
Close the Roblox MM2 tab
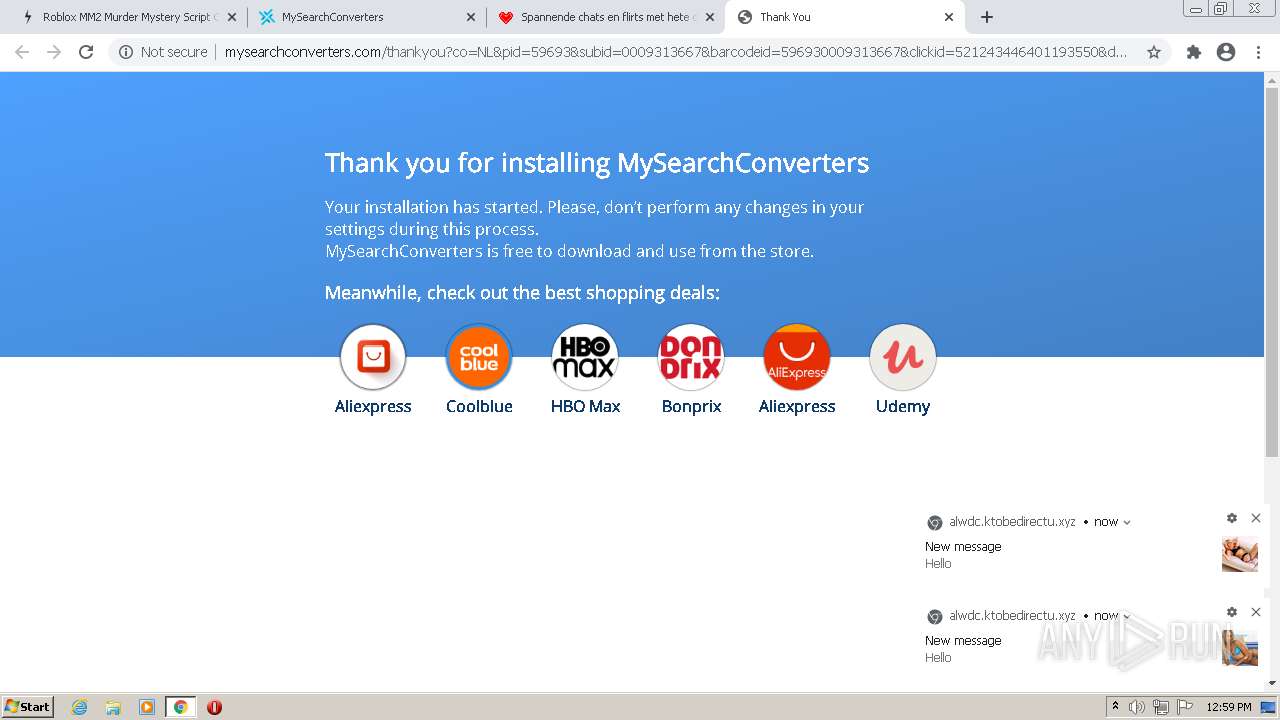point(232,17)
